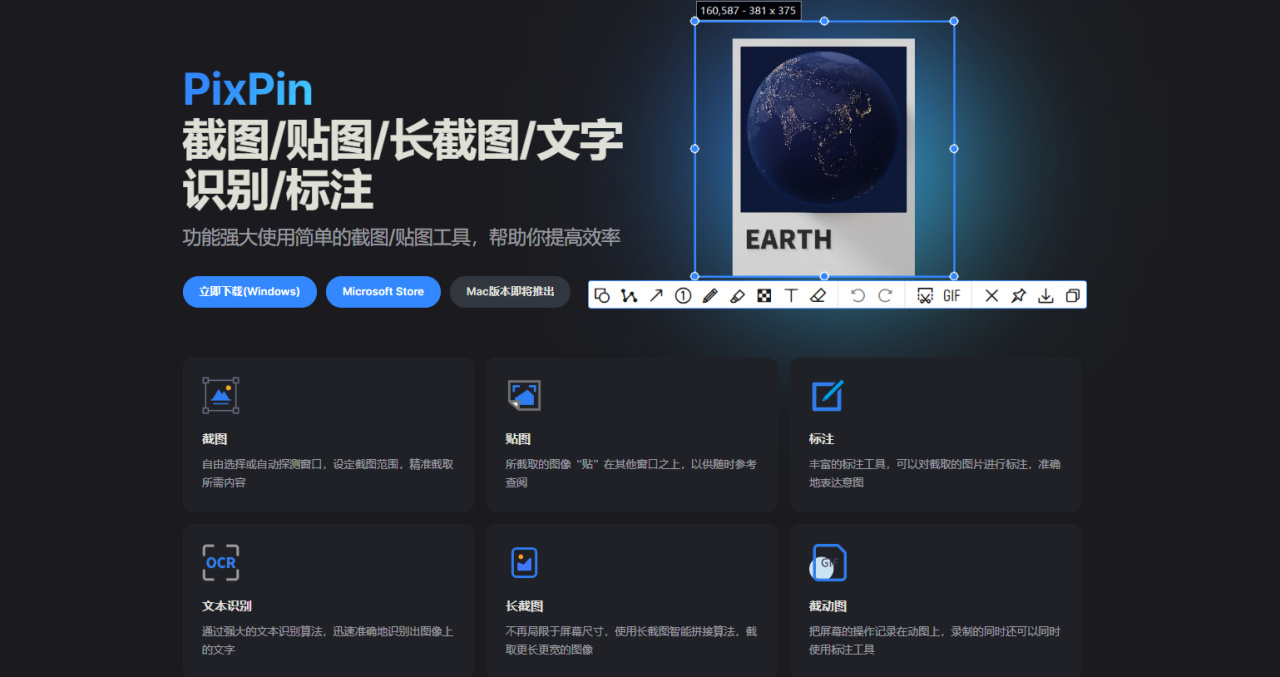Click the 长截图 card title
Viewport: 1280px width, 677px height.
[x=524, y=606]
